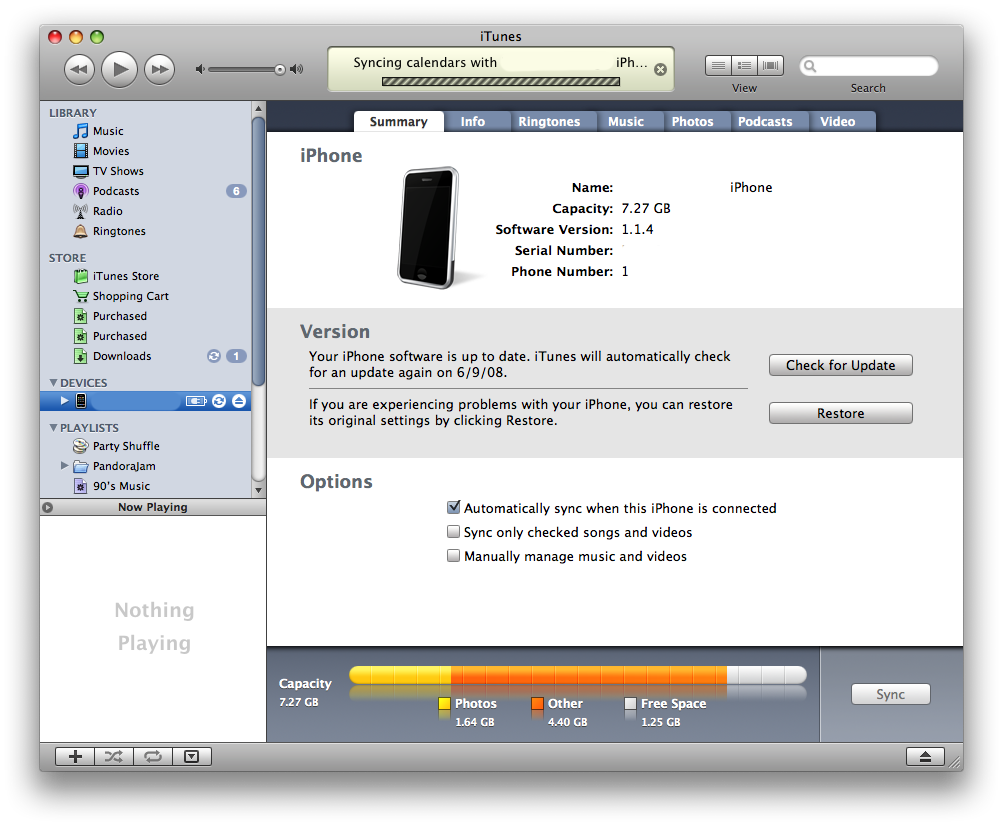Click the Podcasts badge showing 6
1003x826 pixels.
[236, 191]
